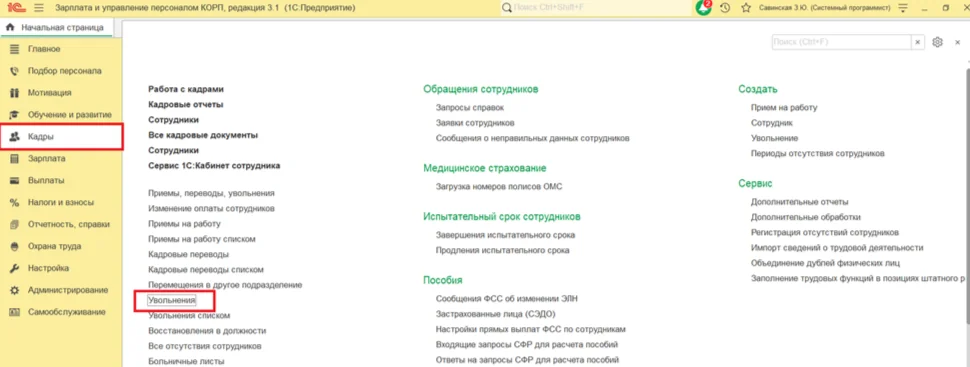Image resolution: width=970 pixels, height=367 pixels.
Task: Focus the Поиск (Ctrl+F) menu search field
Action: (x=841, y=41)
